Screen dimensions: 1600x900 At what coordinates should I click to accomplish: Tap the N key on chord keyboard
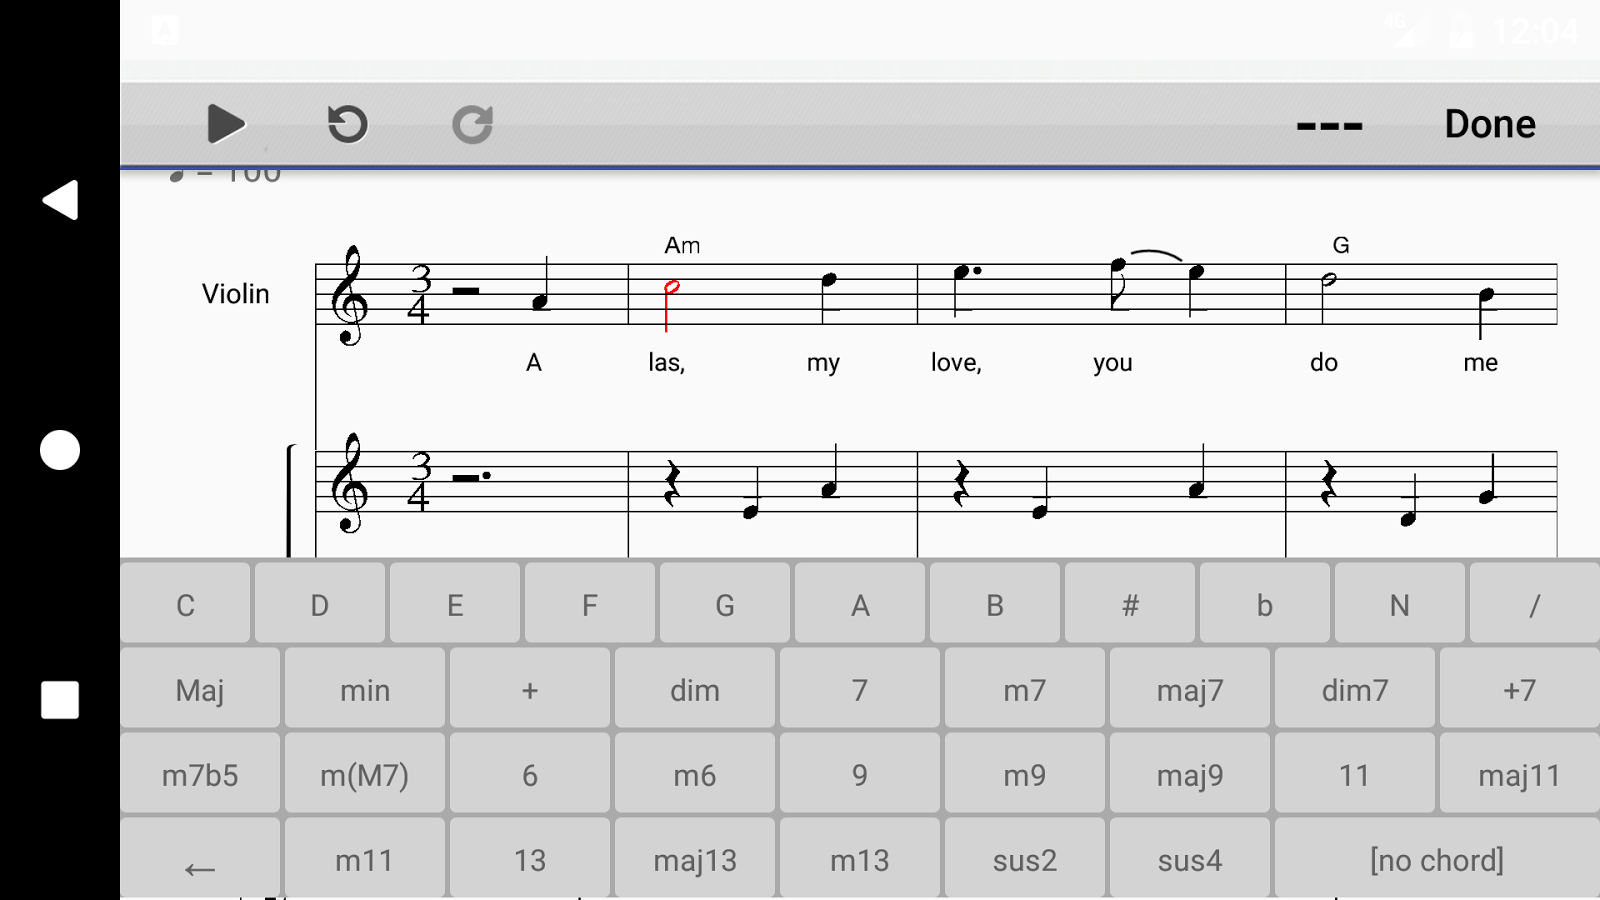1400,603
